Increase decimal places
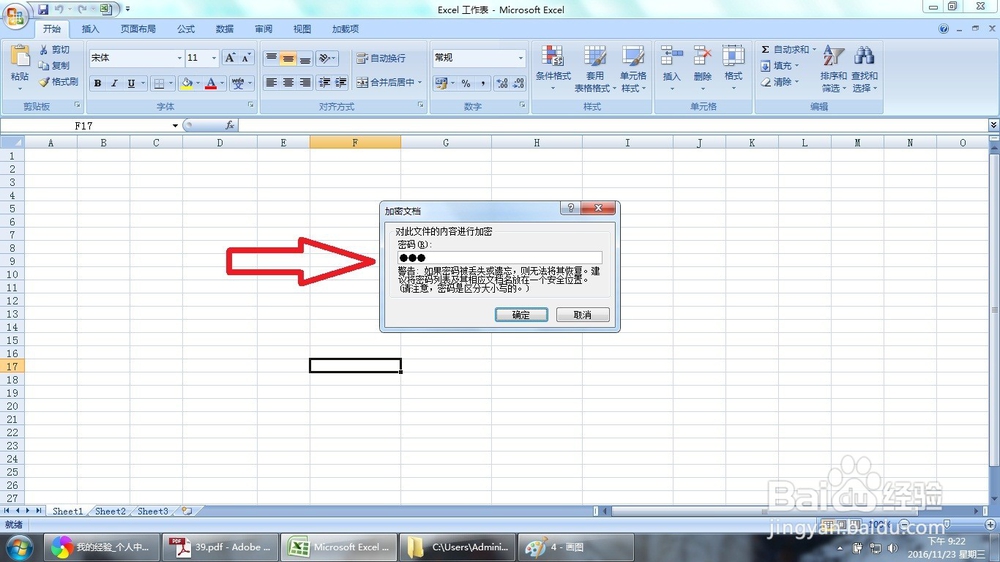The width and height of the screenshot is (1000, 562). pos(502,83)
